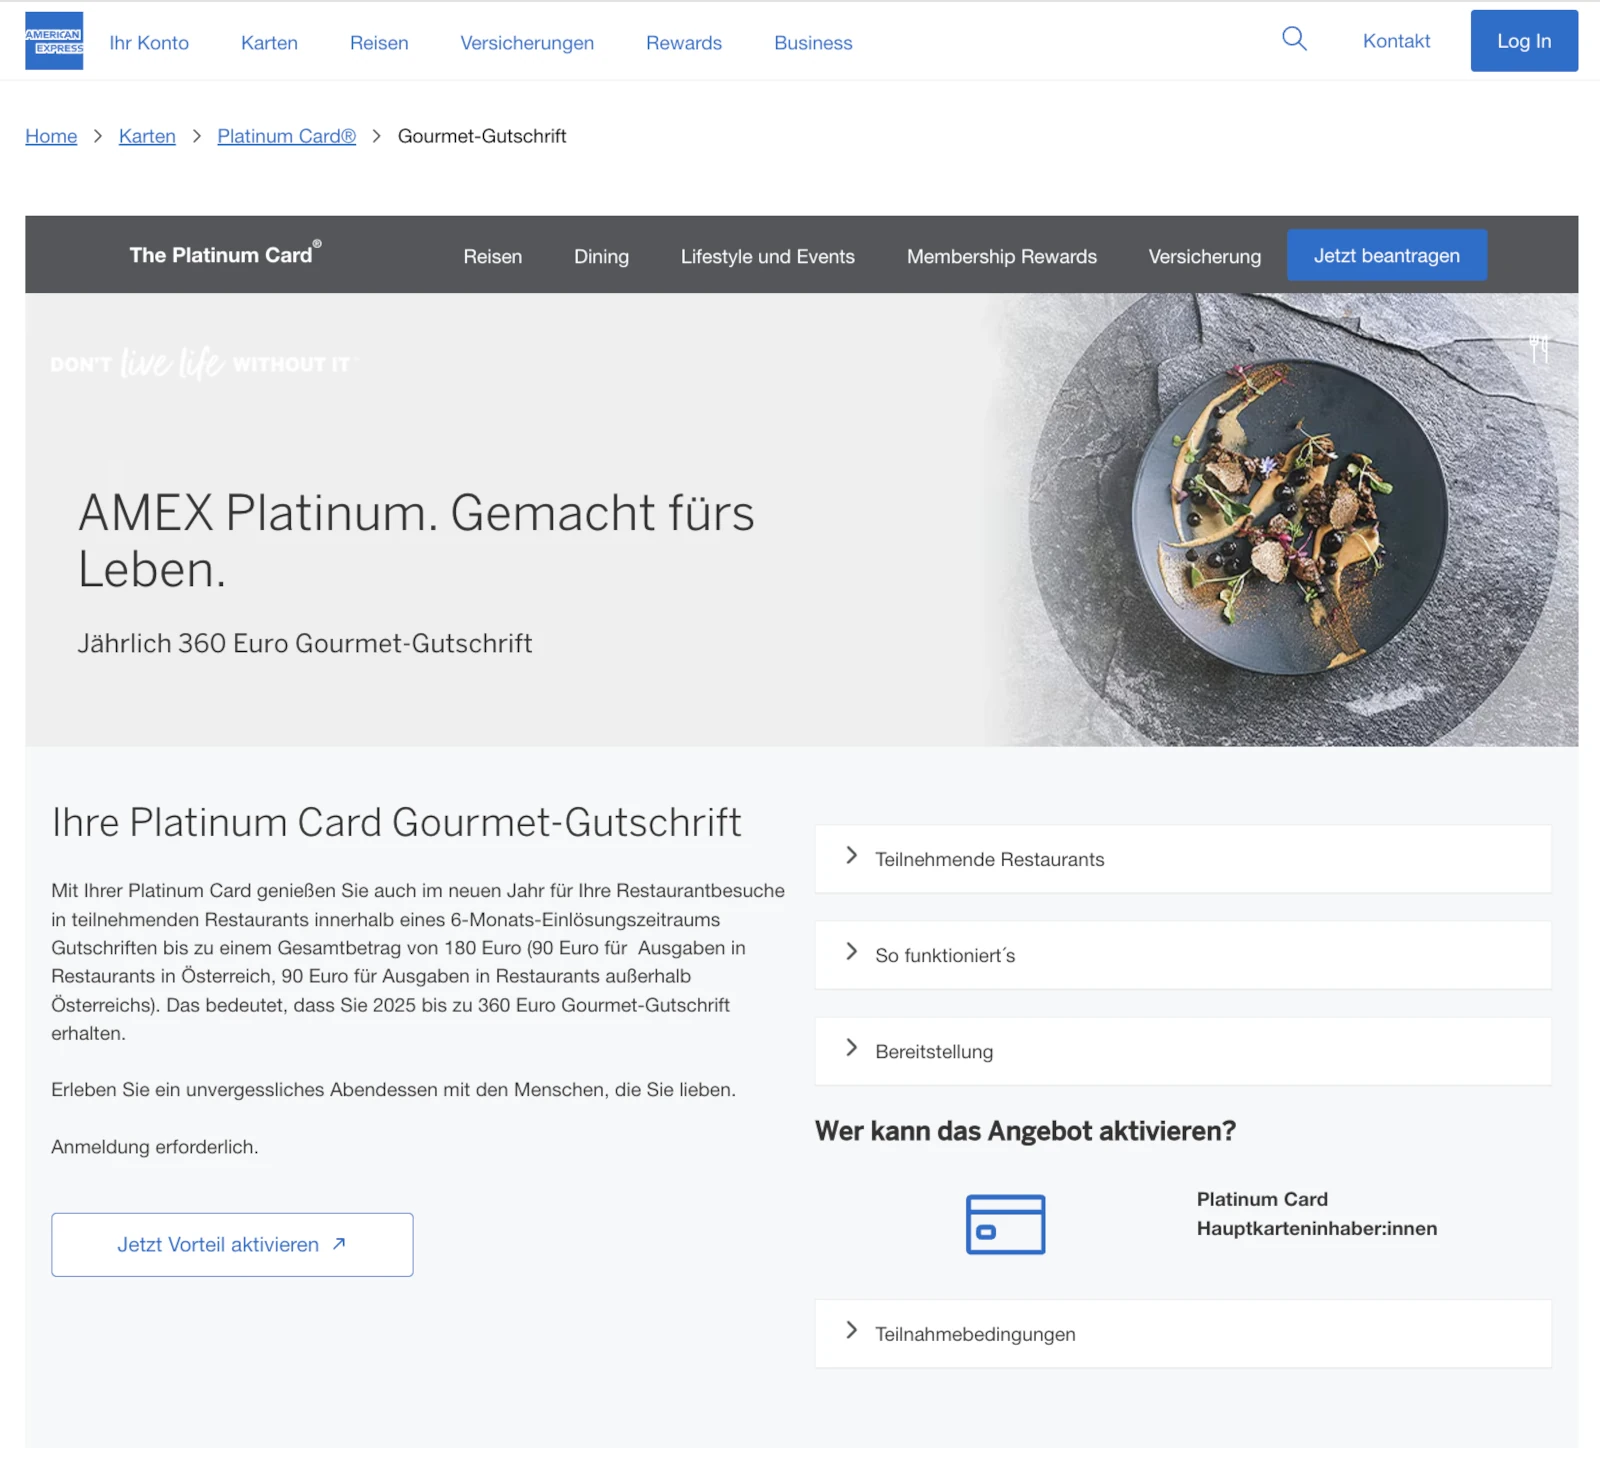1600x1472 pixels.
Task: Click the heading Wer kann das Angebot aktivieren?
Action: click(x=1025, y=1131)
